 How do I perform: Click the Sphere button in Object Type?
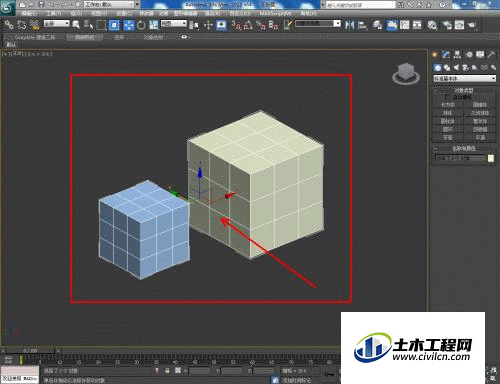click(448, 113)
